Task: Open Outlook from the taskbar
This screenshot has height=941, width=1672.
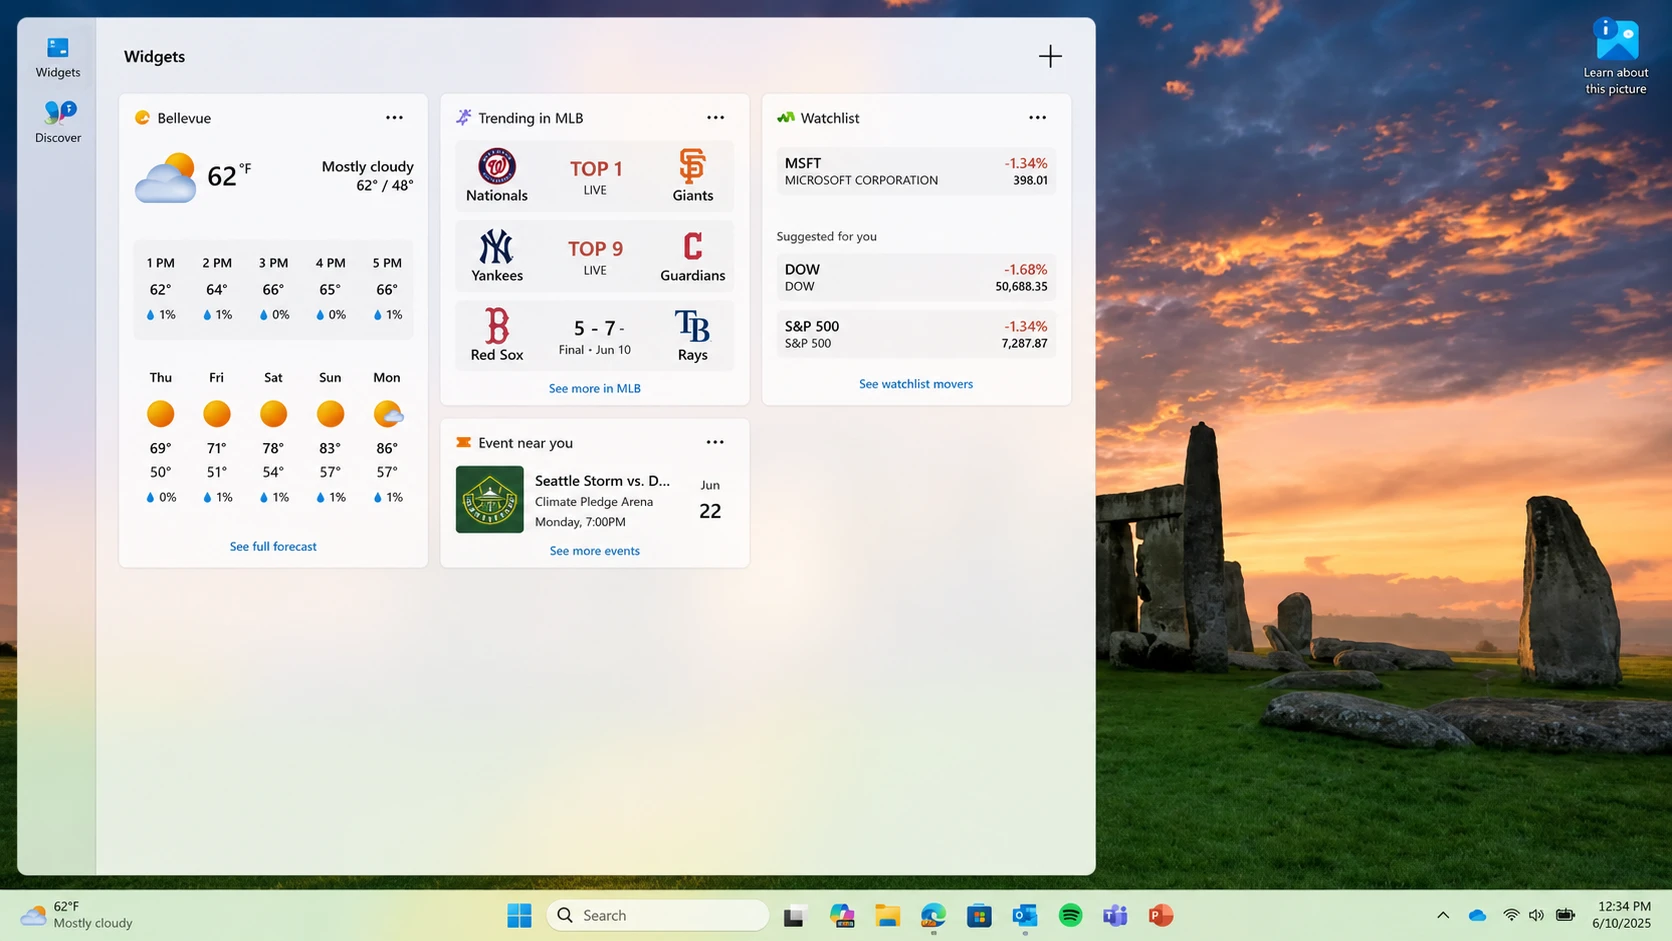Action: 1025,915
